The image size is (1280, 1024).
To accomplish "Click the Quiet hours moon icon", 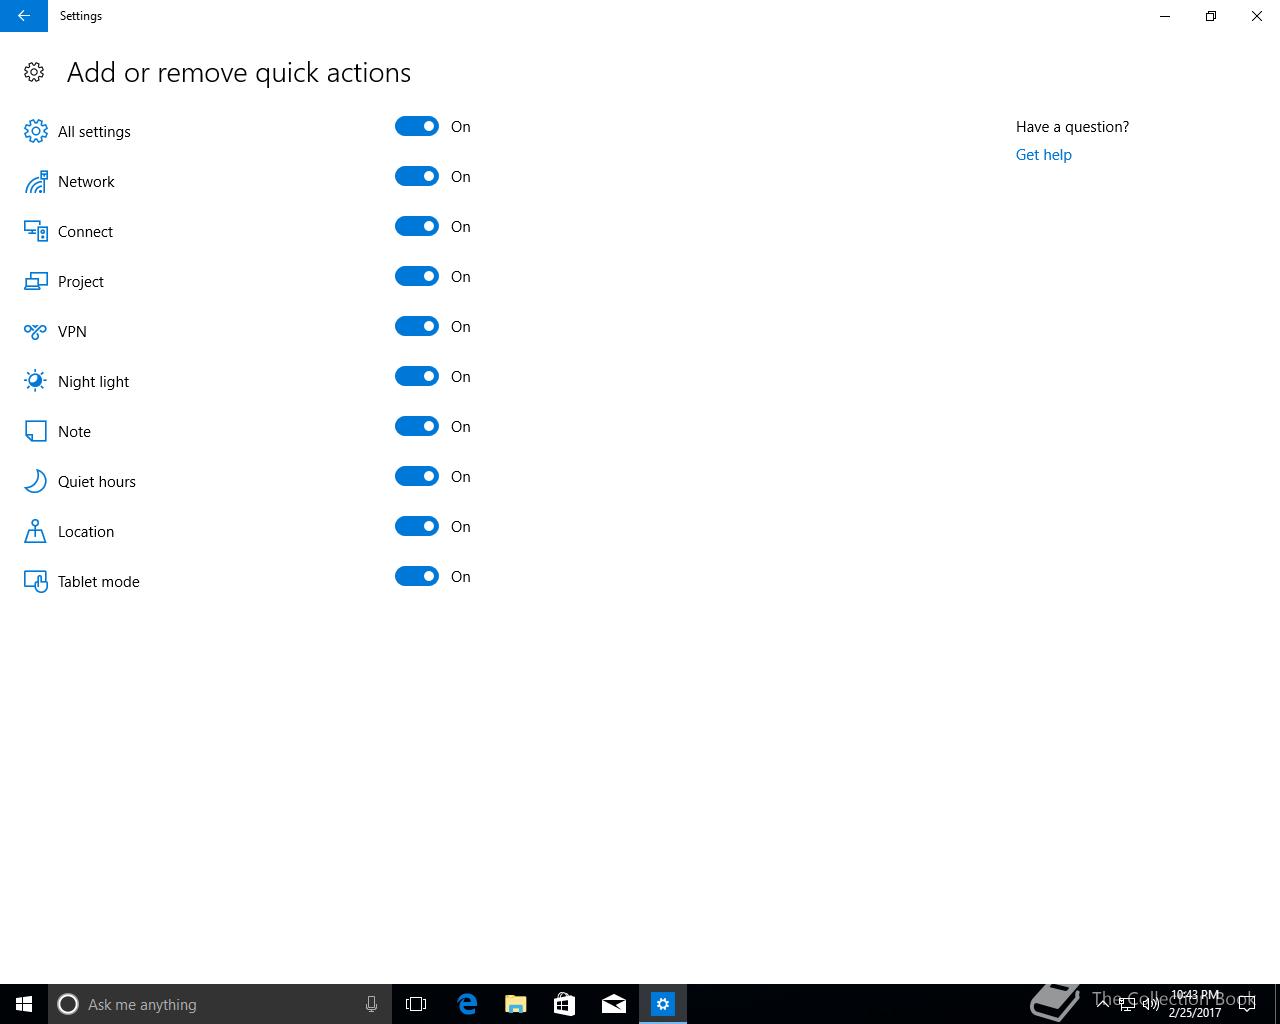I will [x=35, y=481].
